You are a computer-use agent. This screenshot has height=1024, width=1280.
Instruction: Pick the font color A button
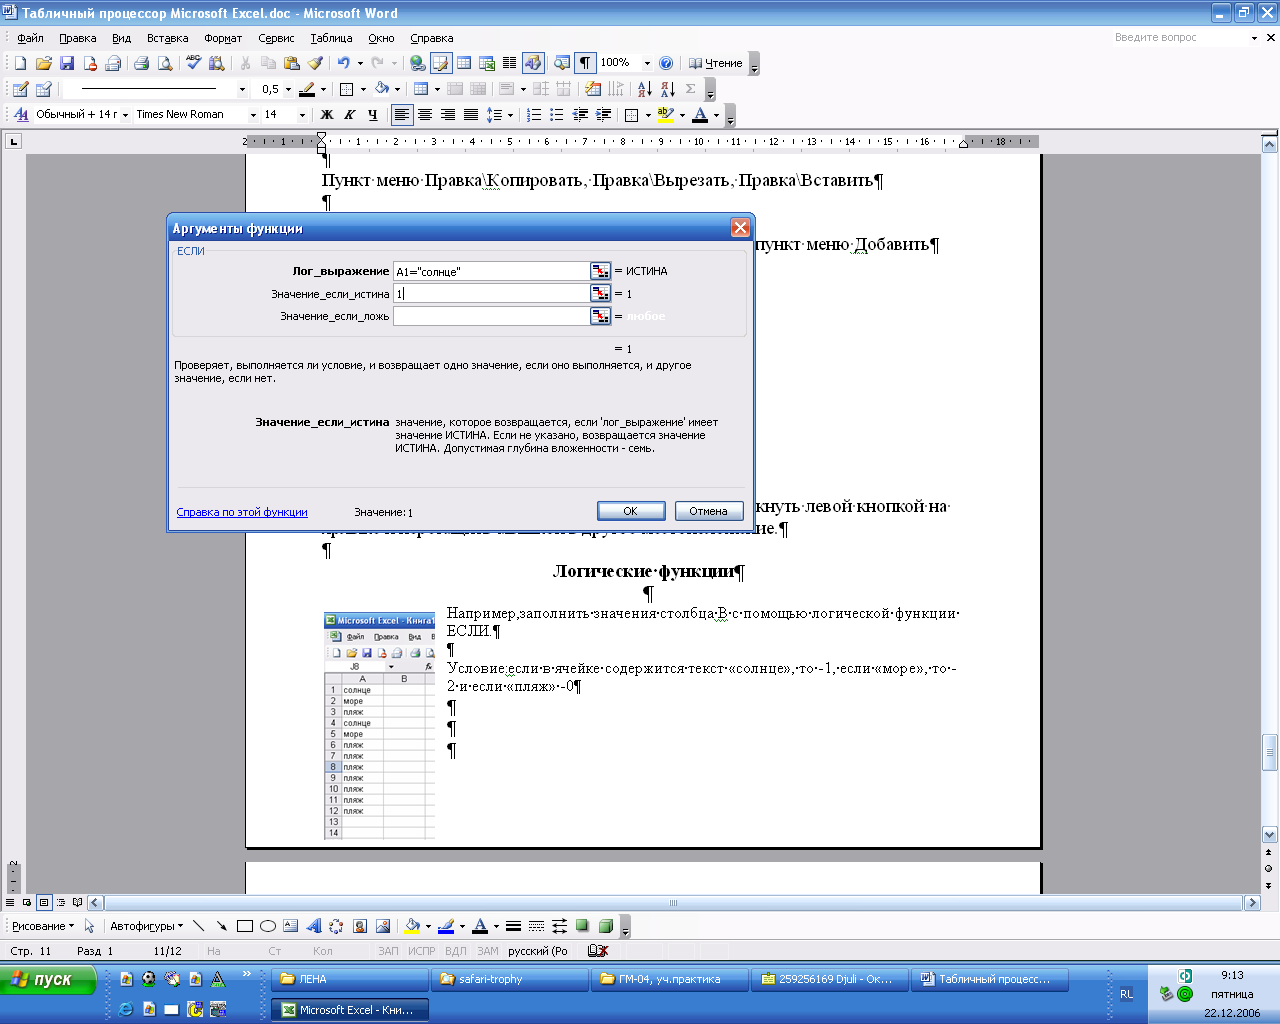(x=700, y=115)
